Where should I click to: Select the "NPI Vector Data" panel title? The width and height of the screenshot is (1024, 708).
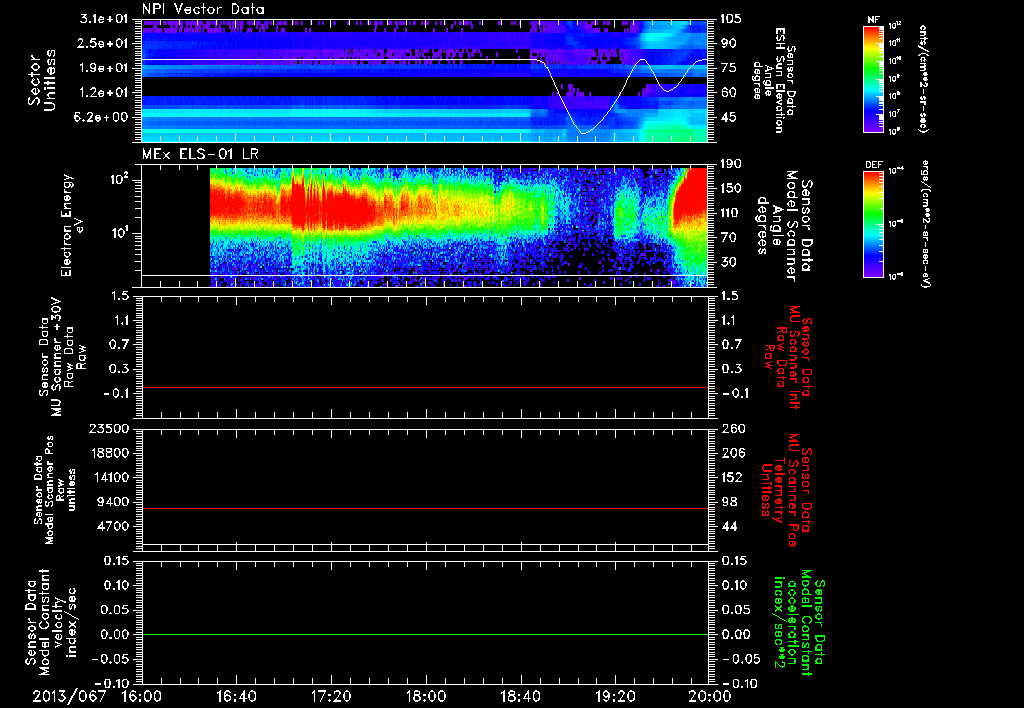click(x=204, y=9)
